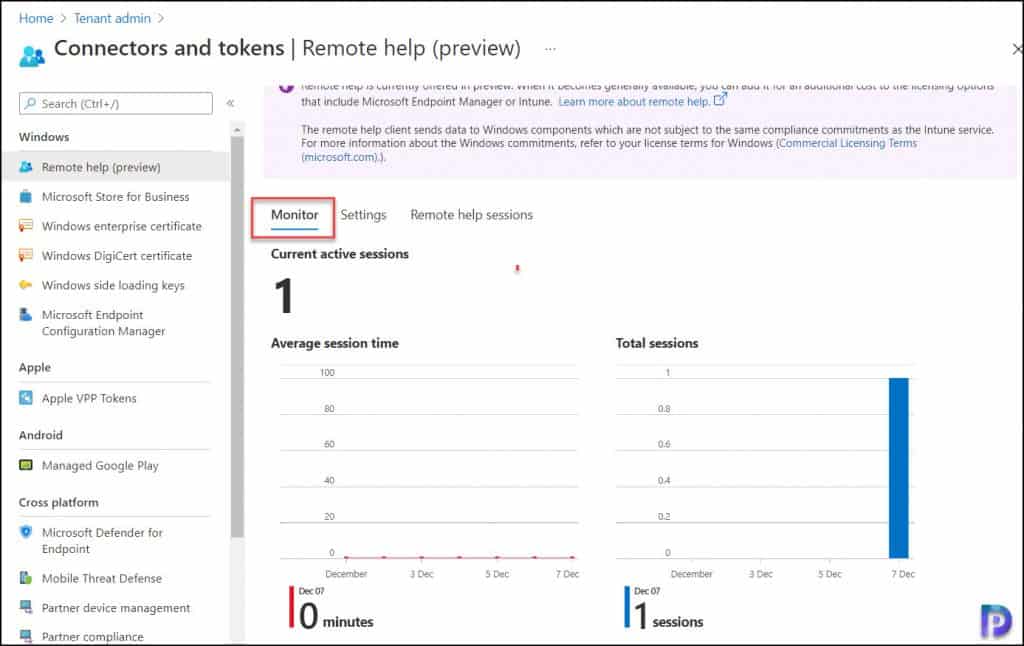
Task: Click the Connectors and tokens people icon
Action: (x=32, y=56)
